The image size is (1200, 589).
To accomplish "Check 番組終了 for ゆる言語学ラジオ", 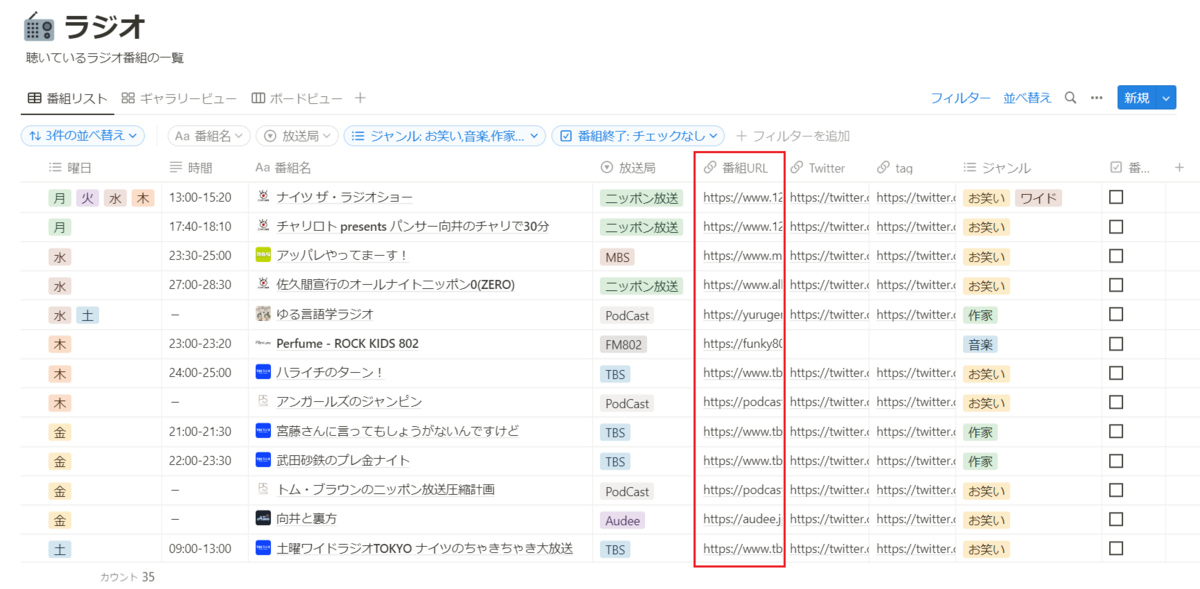I will click(x=1116, y=314).
